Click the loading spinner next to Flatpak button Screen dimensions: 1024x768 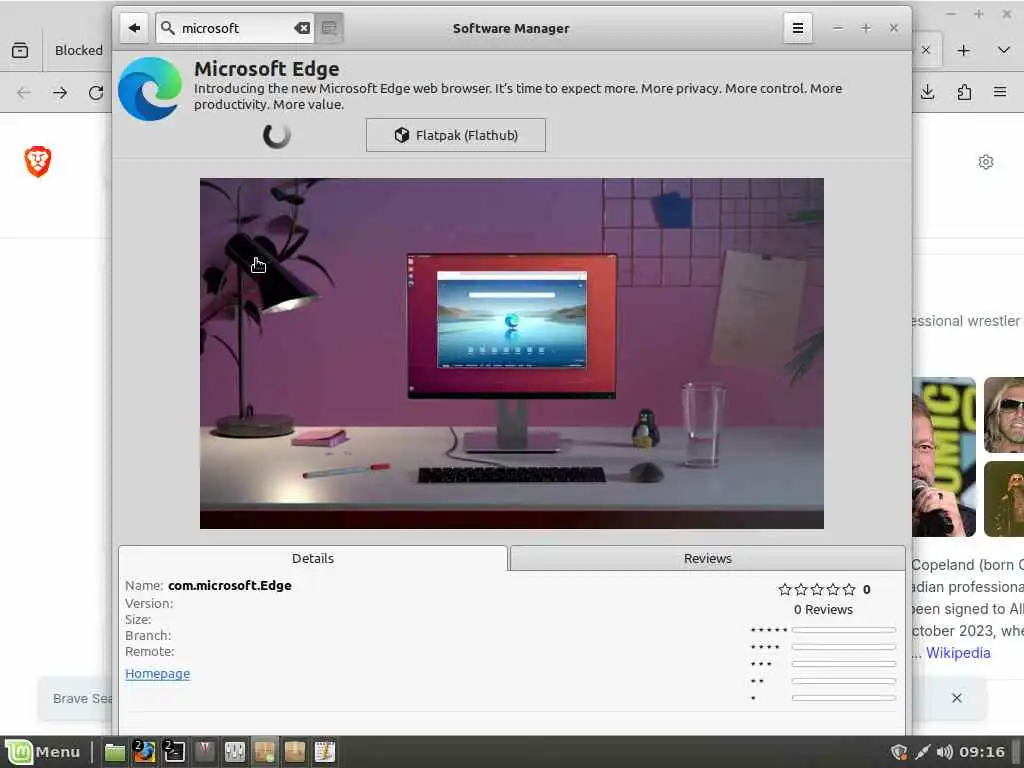[277, 135]
